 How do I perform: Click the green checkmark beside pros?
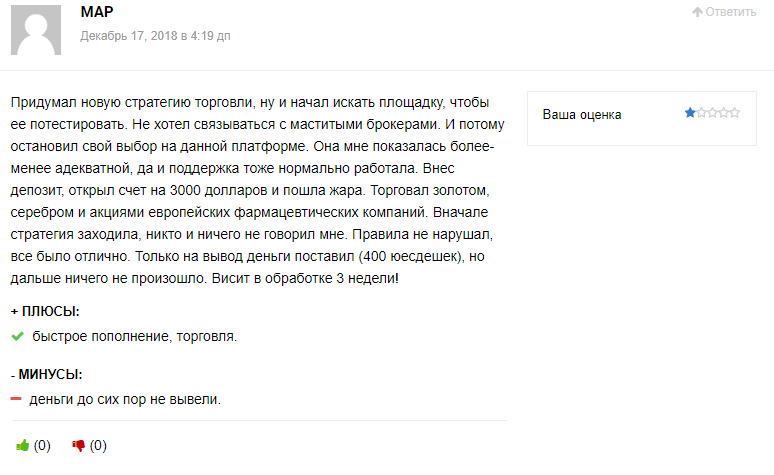(x=17, y=336)
